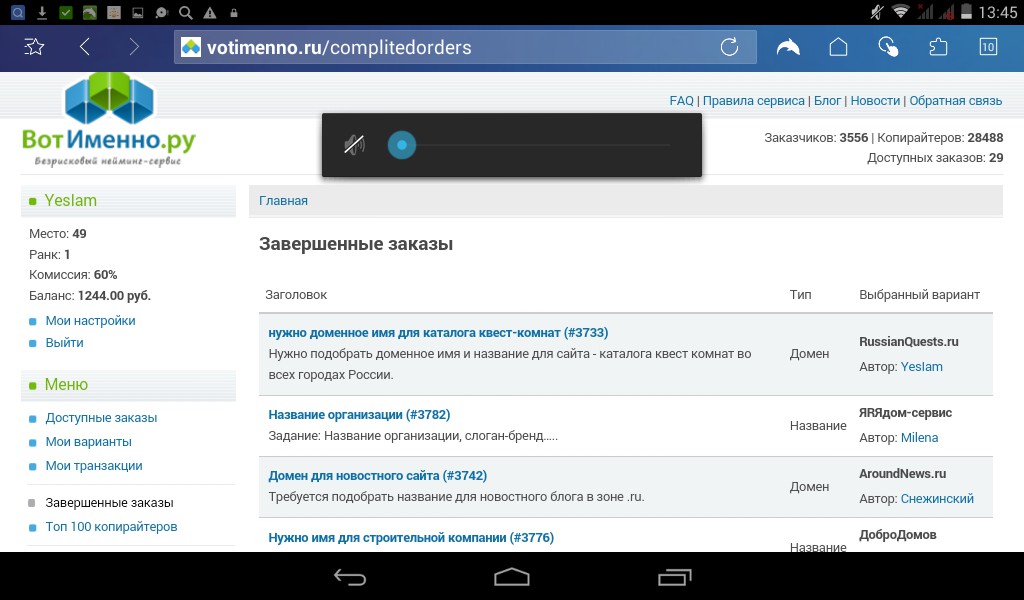Open Доступные заказы menu item
The image size is (1024, 600).
point(101,418)
